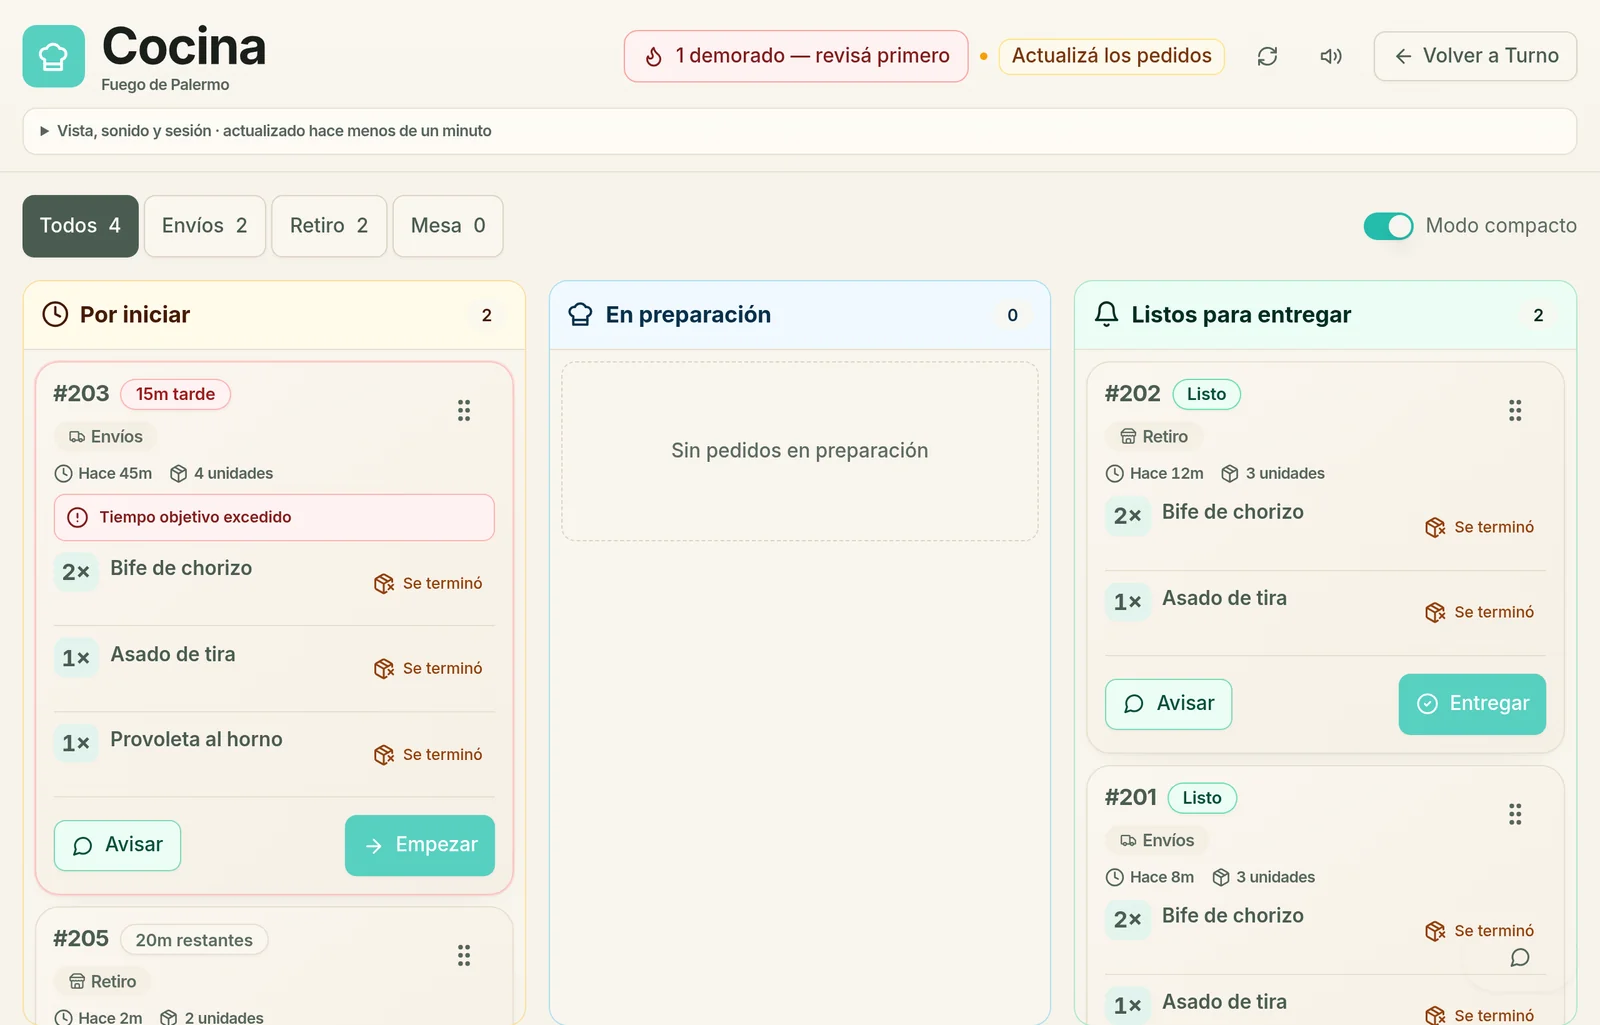The image size is (1600, 1025).
Task: Open the options menu for order #203
Action: coord(464,410)
